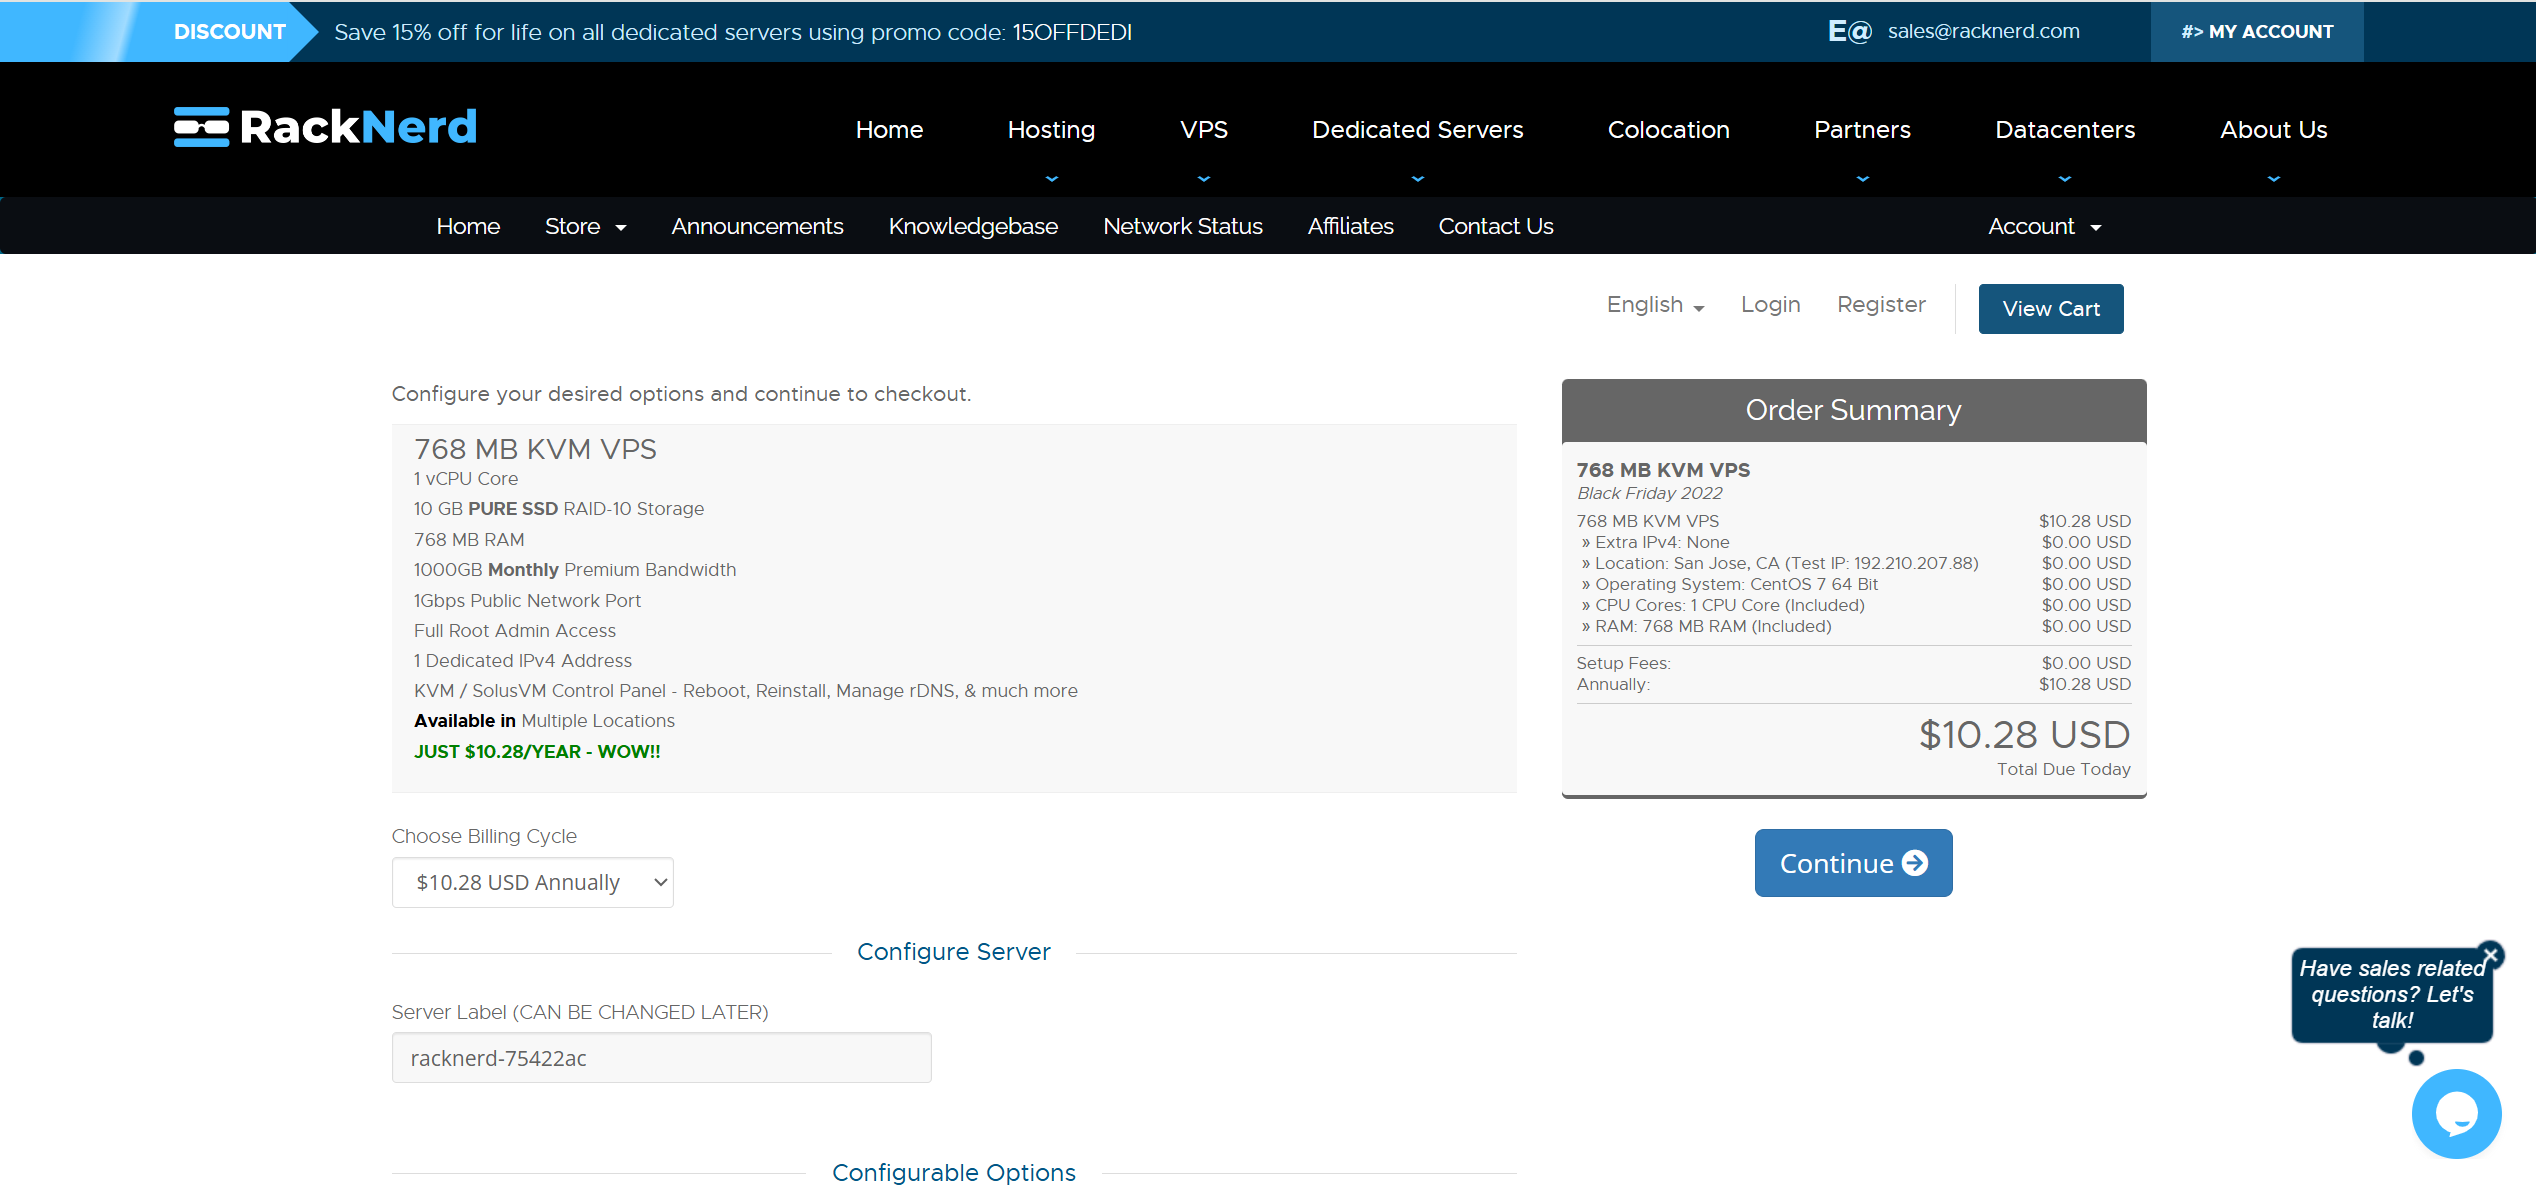The width and height of the screenshot is (2536, 1188).
Task: Open the Knowledgebase page
Action: click(973, 227)
